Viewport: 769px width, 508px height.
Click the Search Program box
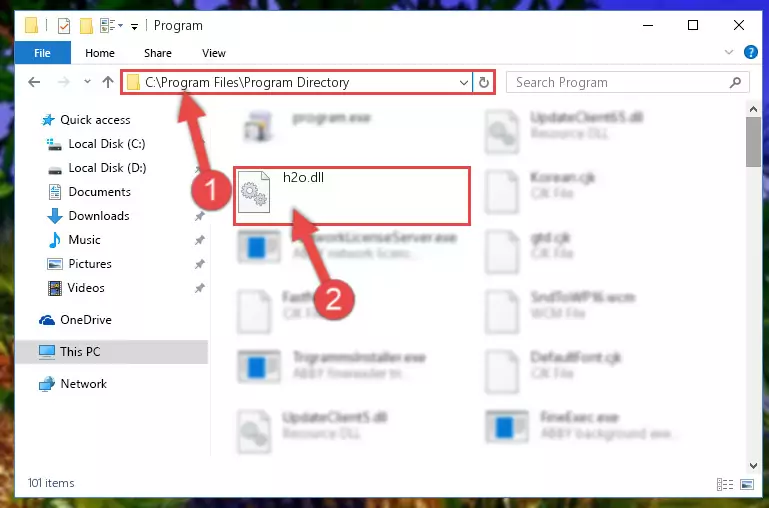(627, 82)
